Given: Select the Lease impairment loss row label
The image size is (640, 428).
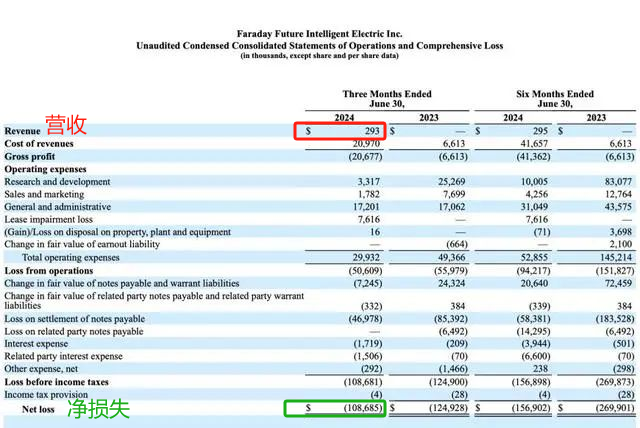Looking at the screenshot, I should click(50, 219).
